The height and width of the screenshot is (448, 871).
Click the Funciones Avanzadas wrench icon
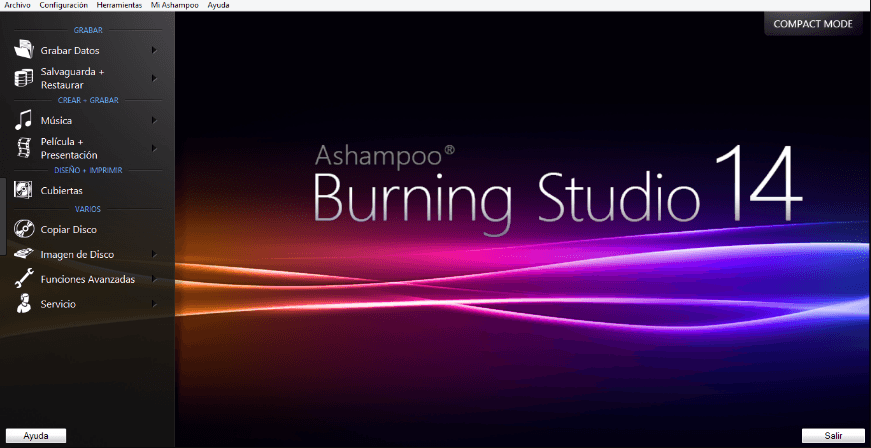pyautogui.click(x=24, y=279)
